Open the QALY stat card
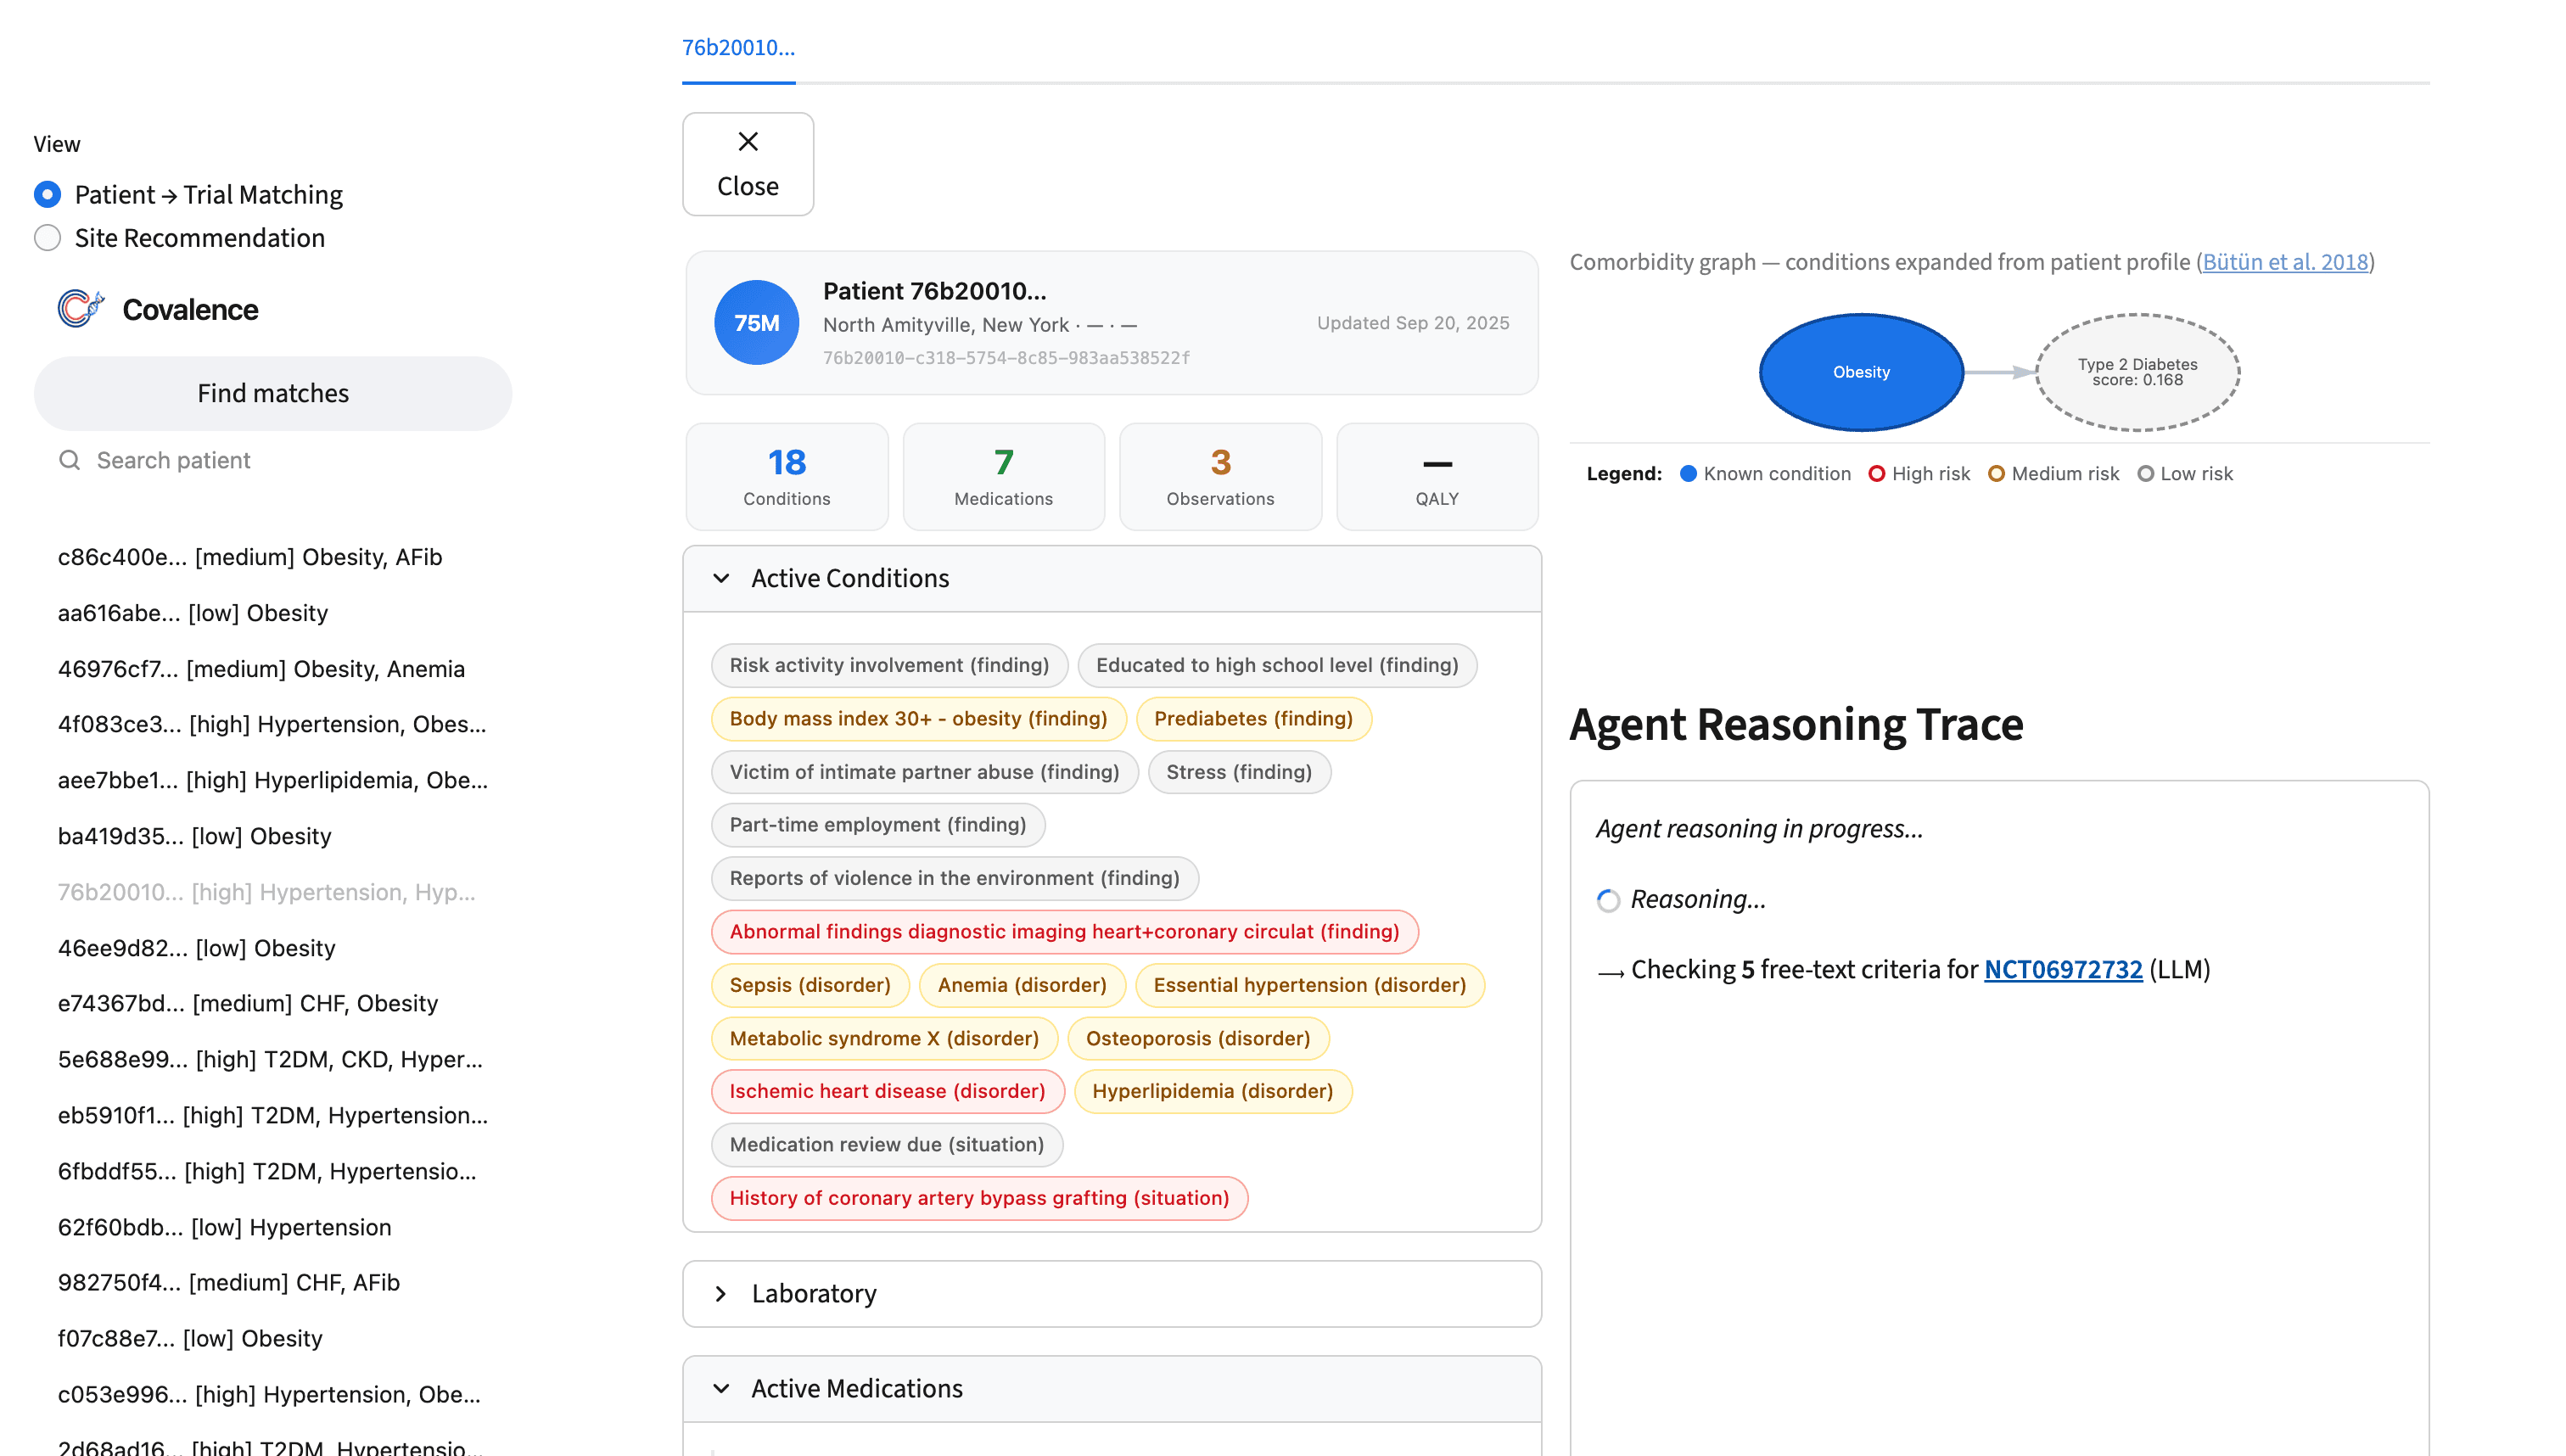The height and width of the screenshot is (1456, 2566). (x=1437, y=476)
